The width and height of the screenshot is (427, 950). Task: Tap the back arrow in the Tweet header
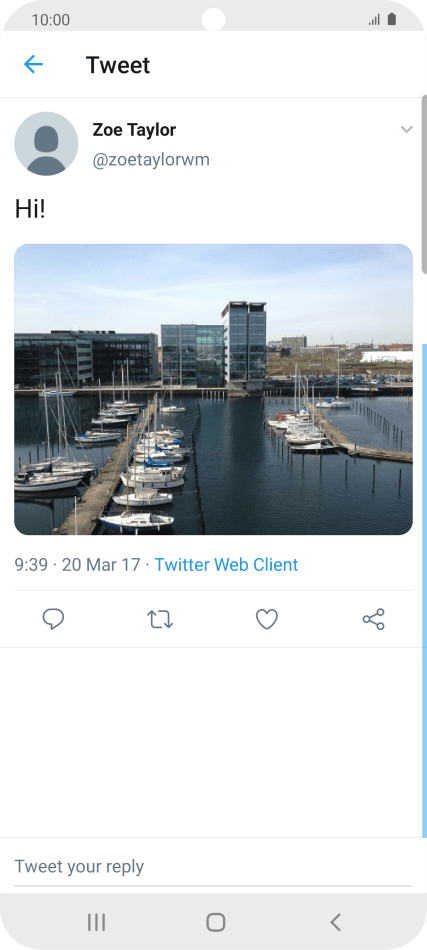pyautogui.click(x=33, y=64)
